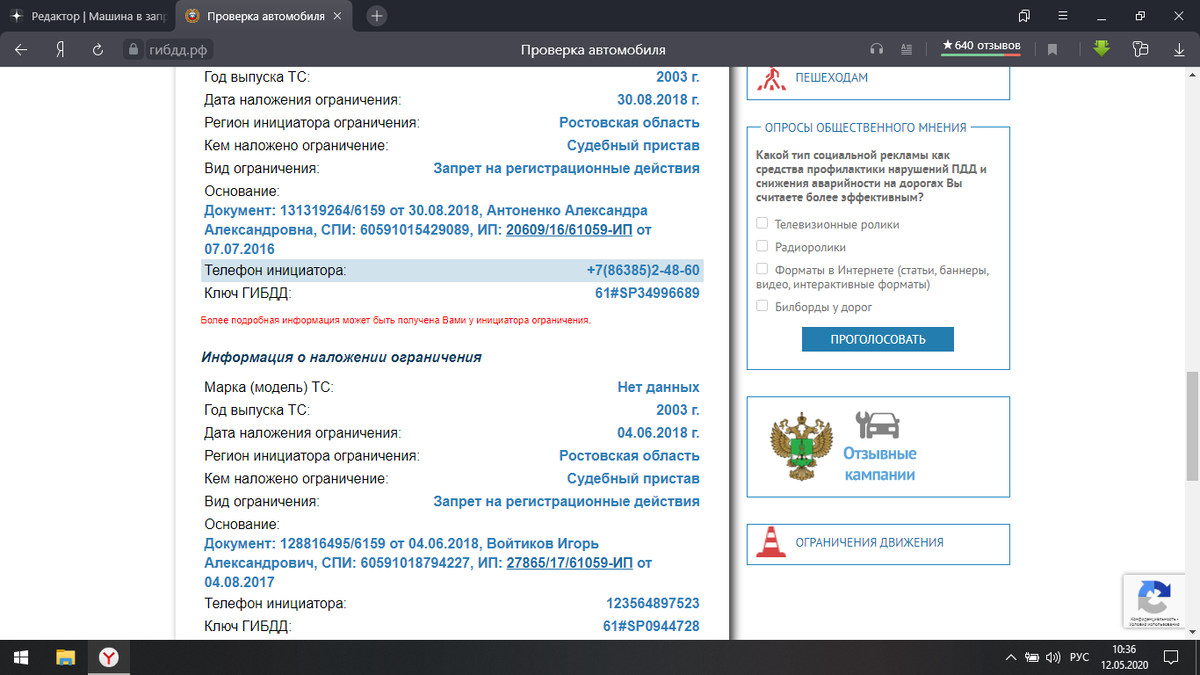Click the traffic cone icon

(x=770, y=542)
